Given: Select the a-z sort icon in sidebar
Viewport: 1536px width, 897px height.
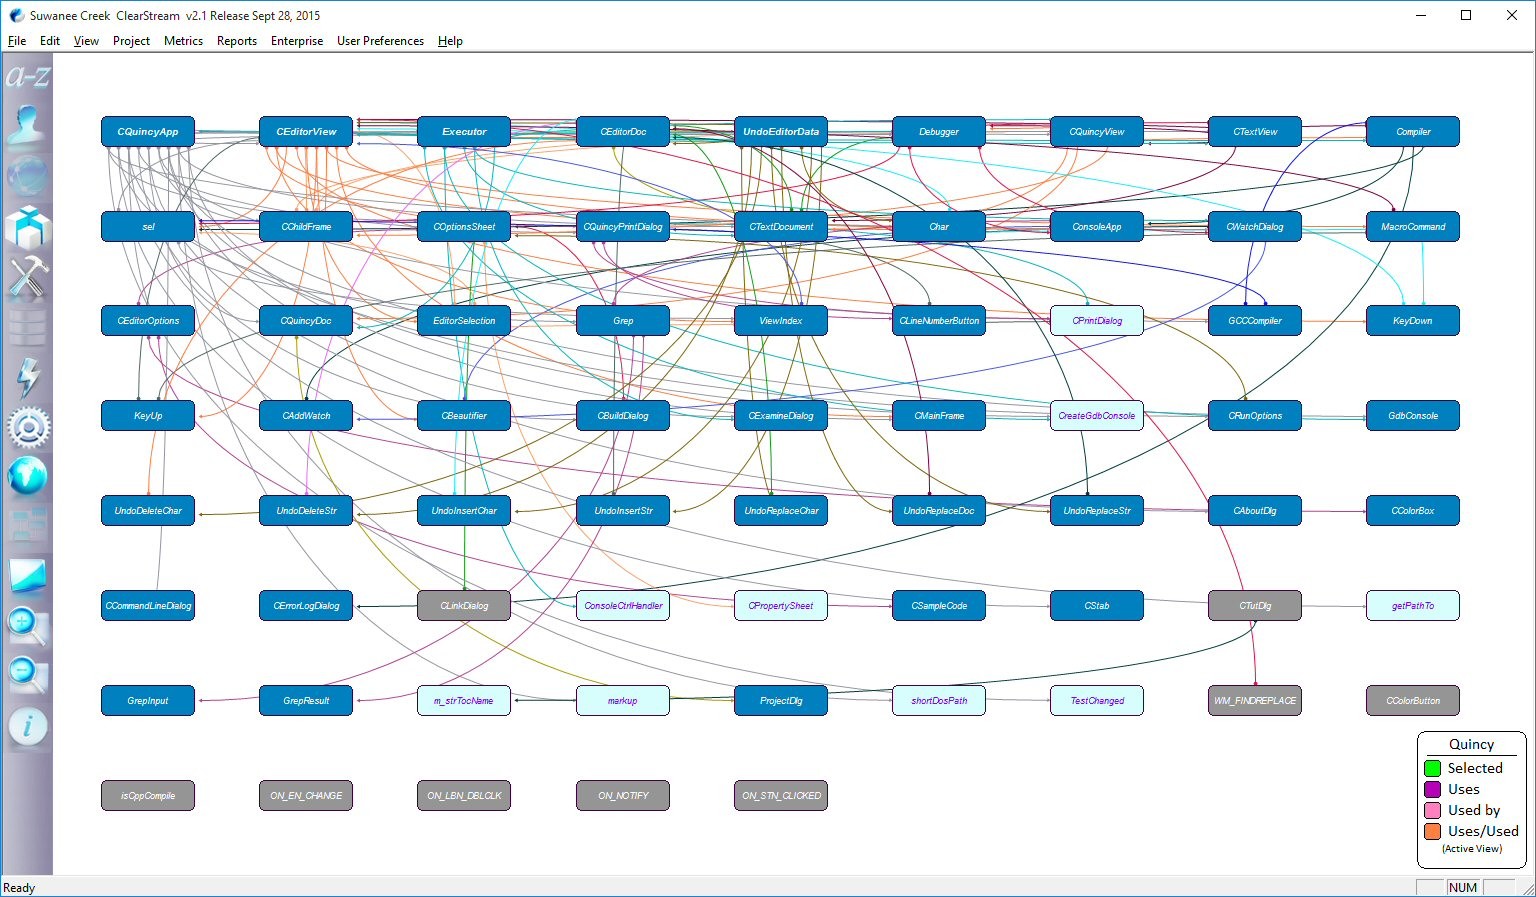Looking at the screenshot, I should pyautogui.click(x=27, y=75).
